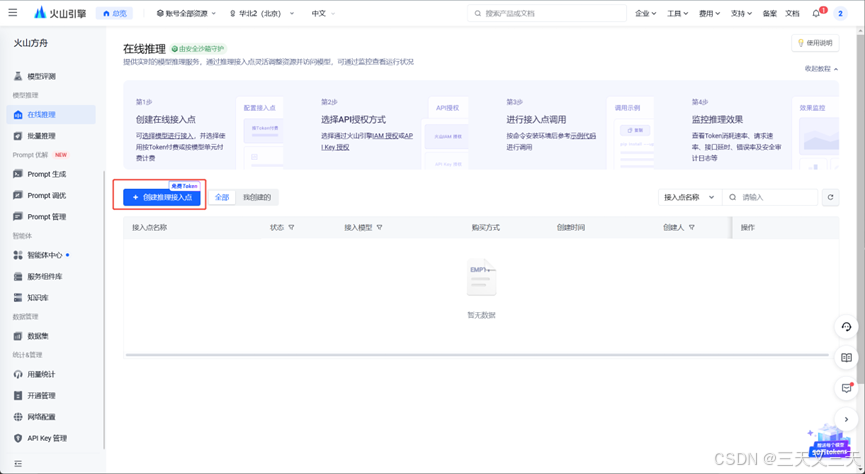Image resolution: width=865 pixels, height=474 pixels.
Task: Open the documentation book floating button
Action: point(846,358)
